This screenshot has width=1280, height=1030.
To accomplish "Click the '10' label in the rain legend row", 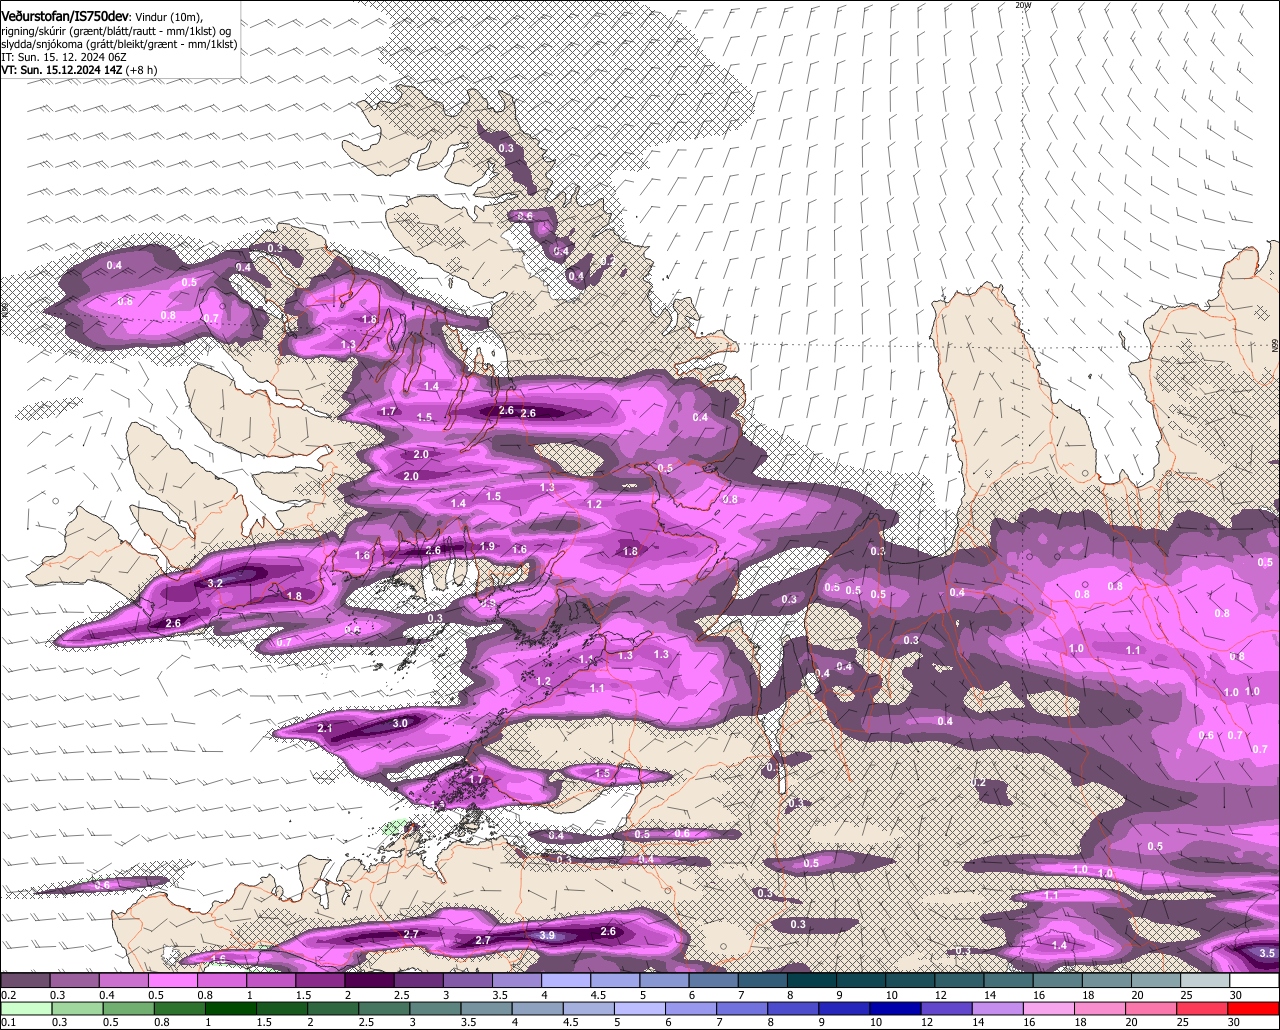I will pyautogui.click(x=876, y=1022).
